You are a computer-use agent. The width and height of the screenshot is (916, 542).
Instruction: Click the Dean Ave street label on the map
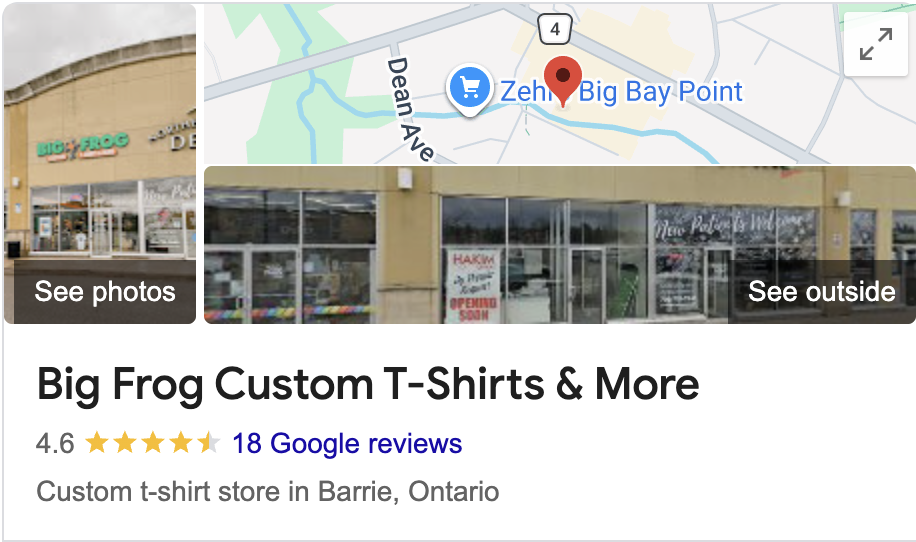(x=410, y=109)
